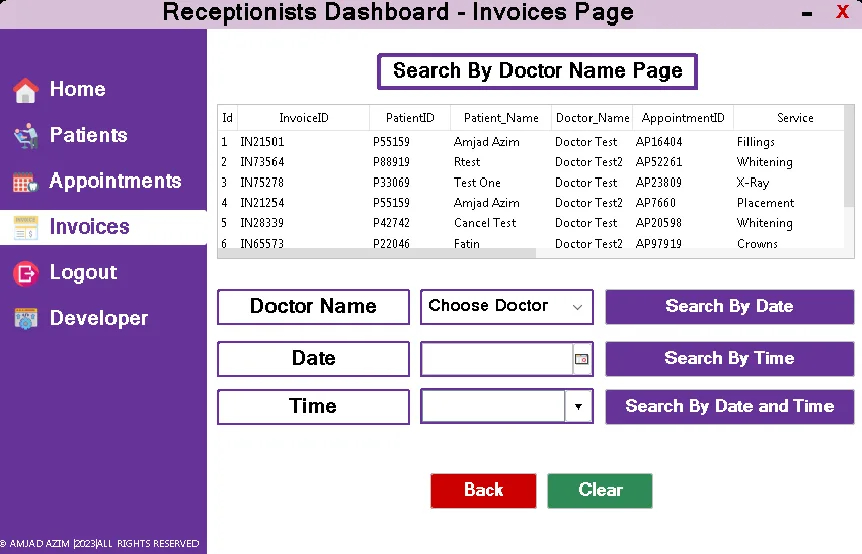
Task: Click patient name Fatin
Action: point(467,243)
